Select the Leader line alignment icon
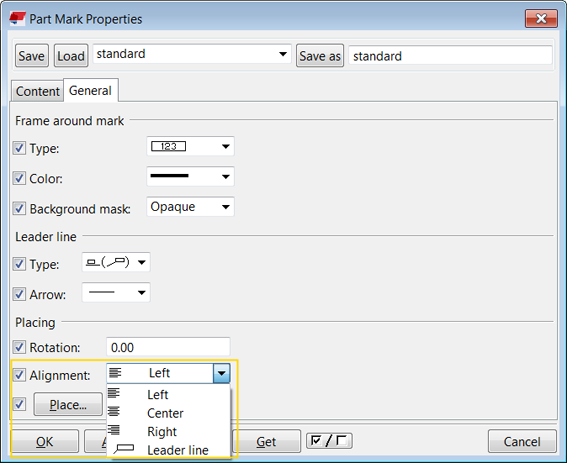 click(x=123, y=449)
